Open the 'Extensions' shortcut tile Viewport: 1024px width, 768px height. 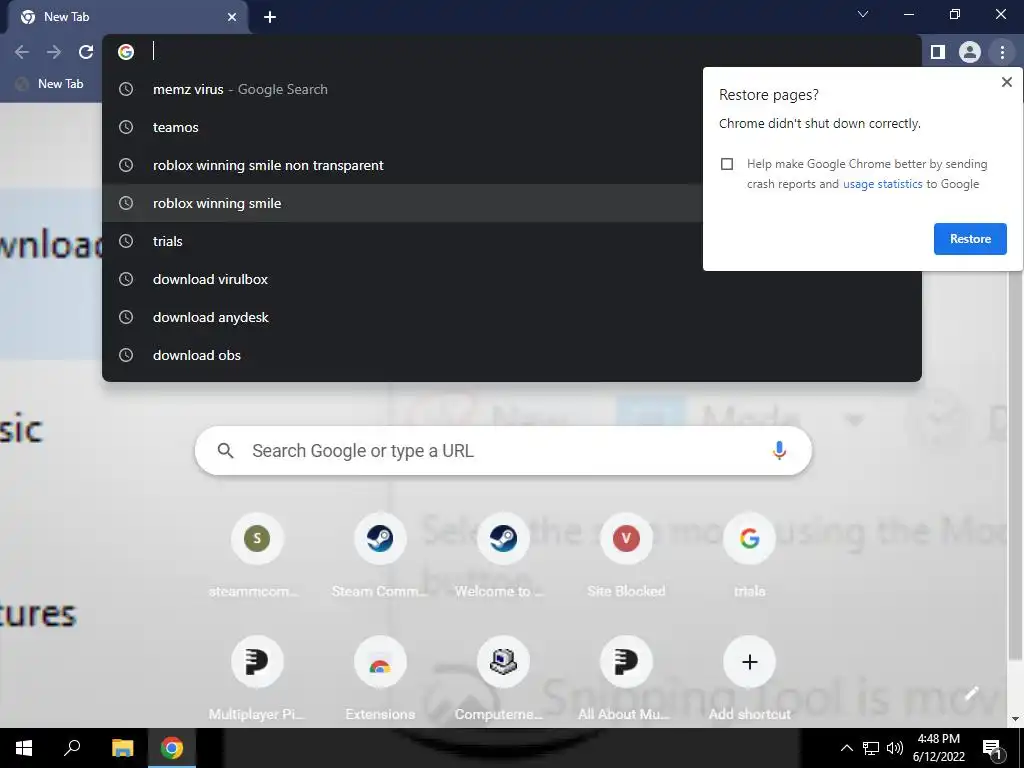pos(379,678)
